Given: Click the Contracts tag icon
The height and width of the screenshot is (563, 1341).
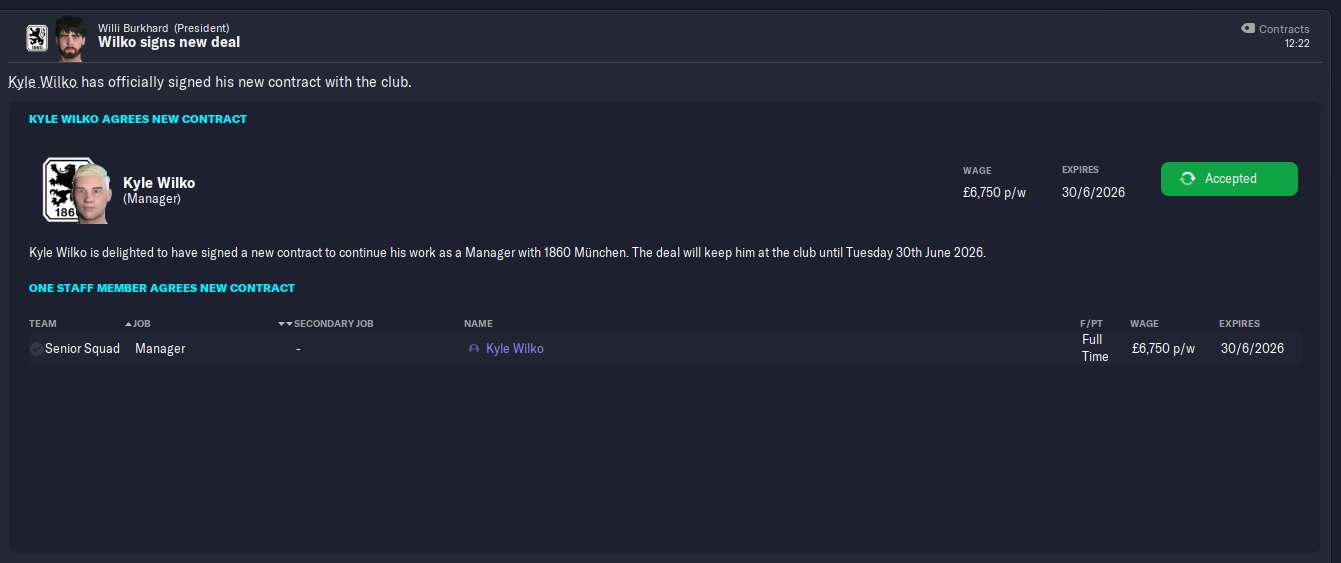Looking at the screenshot, I should click(1248, 29).
